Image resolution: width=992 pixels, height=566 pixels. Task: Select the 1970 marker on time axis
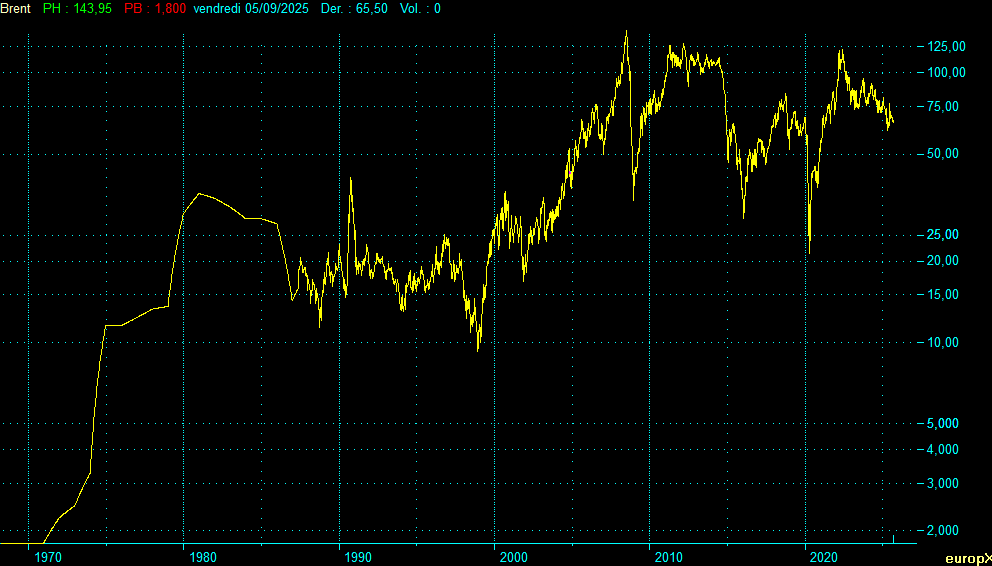click(46, 556)
